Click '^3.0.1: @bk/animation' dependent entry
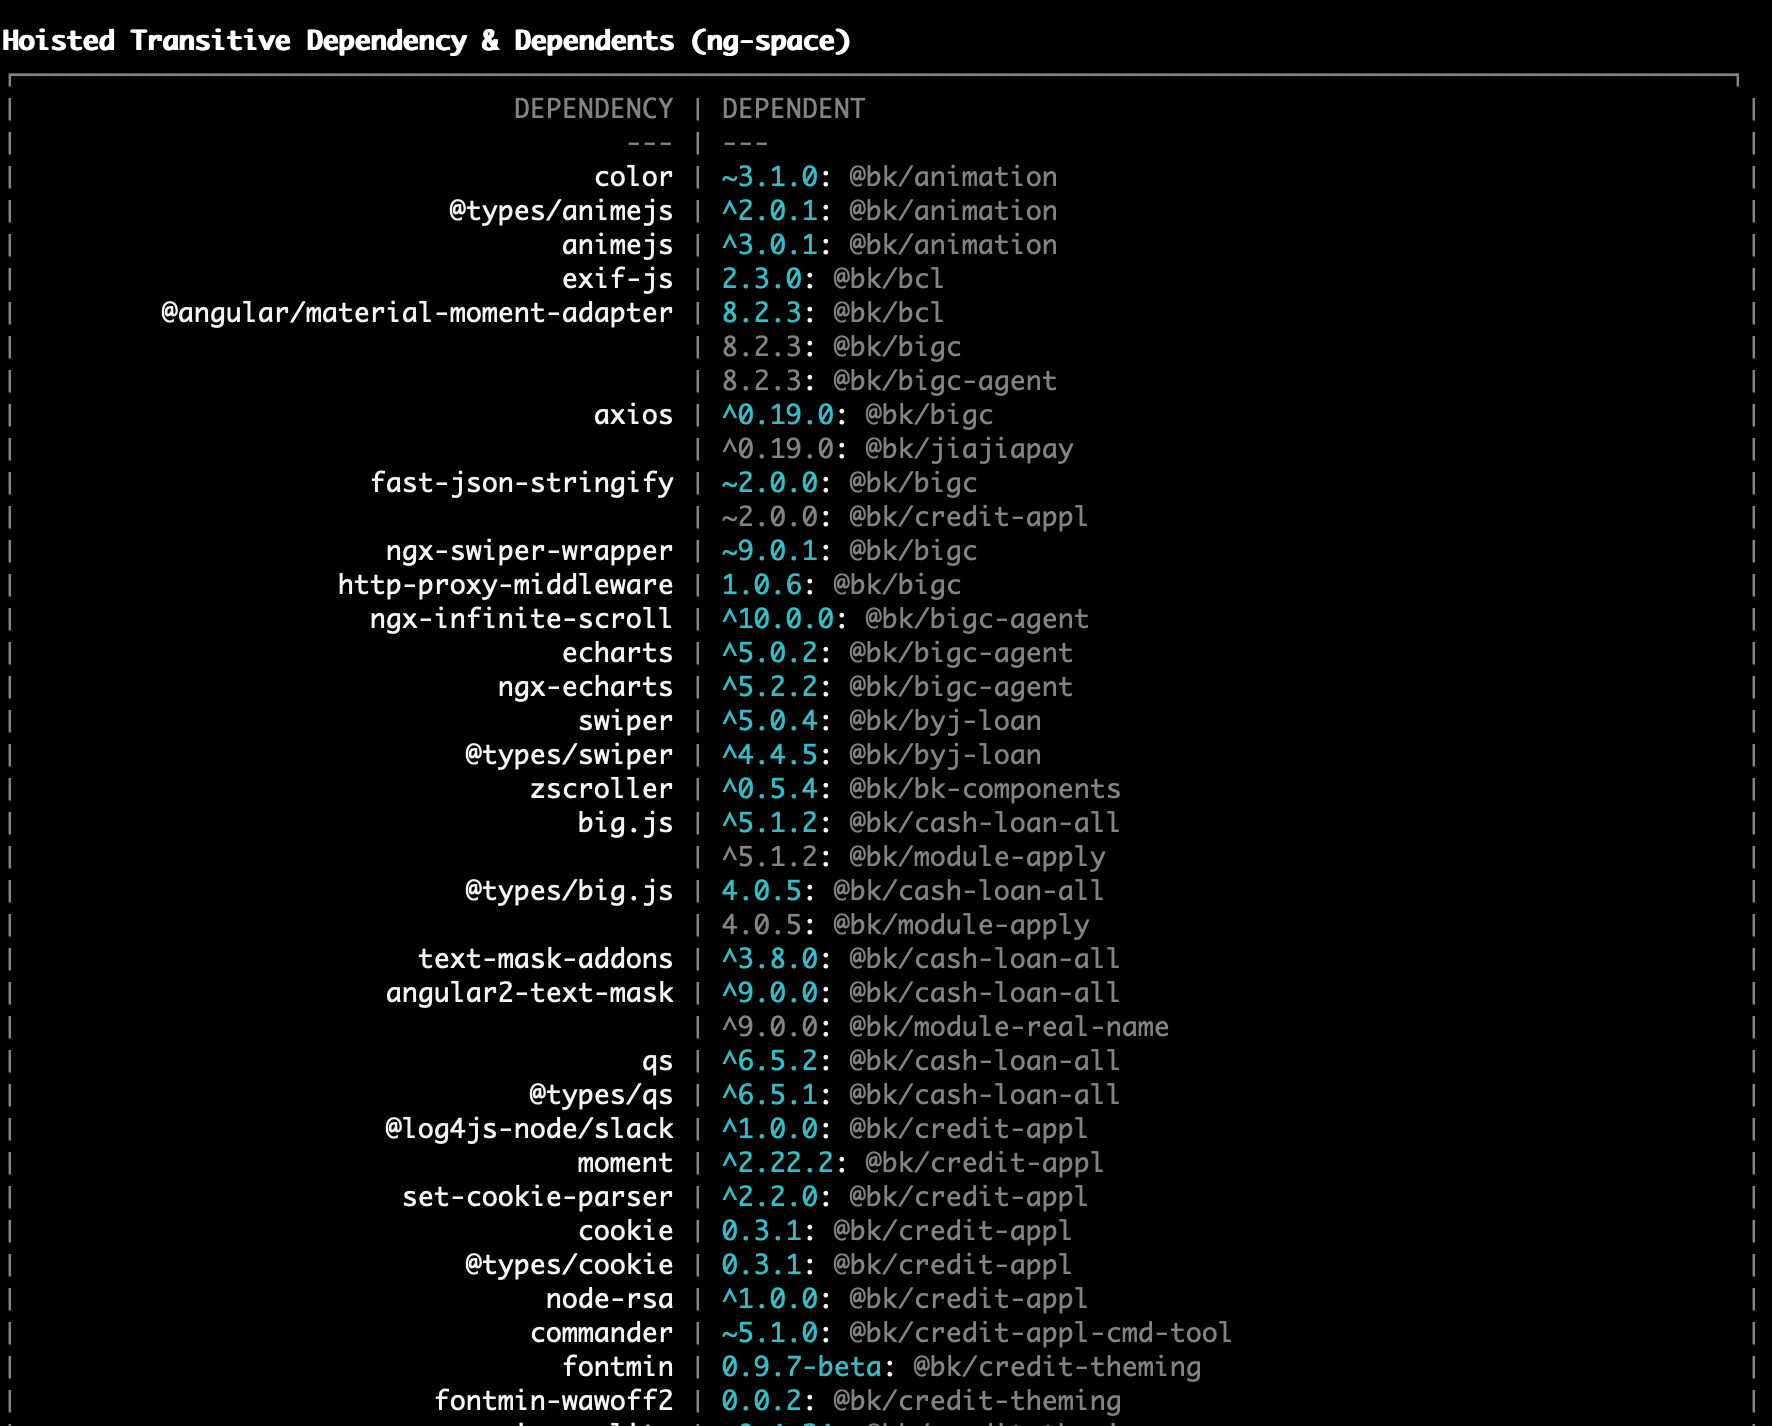This screenshot has height=1426, width=1772. tap(889, 245)
